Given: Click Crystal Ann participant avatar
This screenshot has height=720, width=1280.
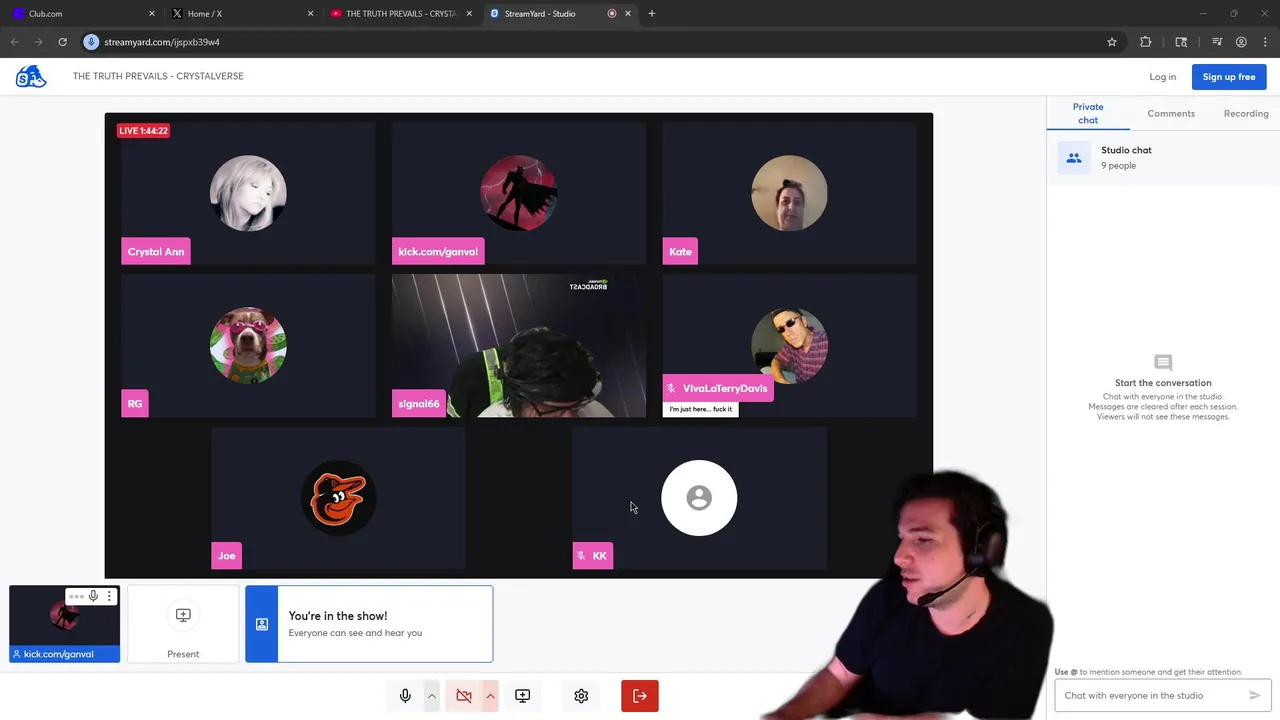Looking at the screenshot, I should (x=248, y=194).
